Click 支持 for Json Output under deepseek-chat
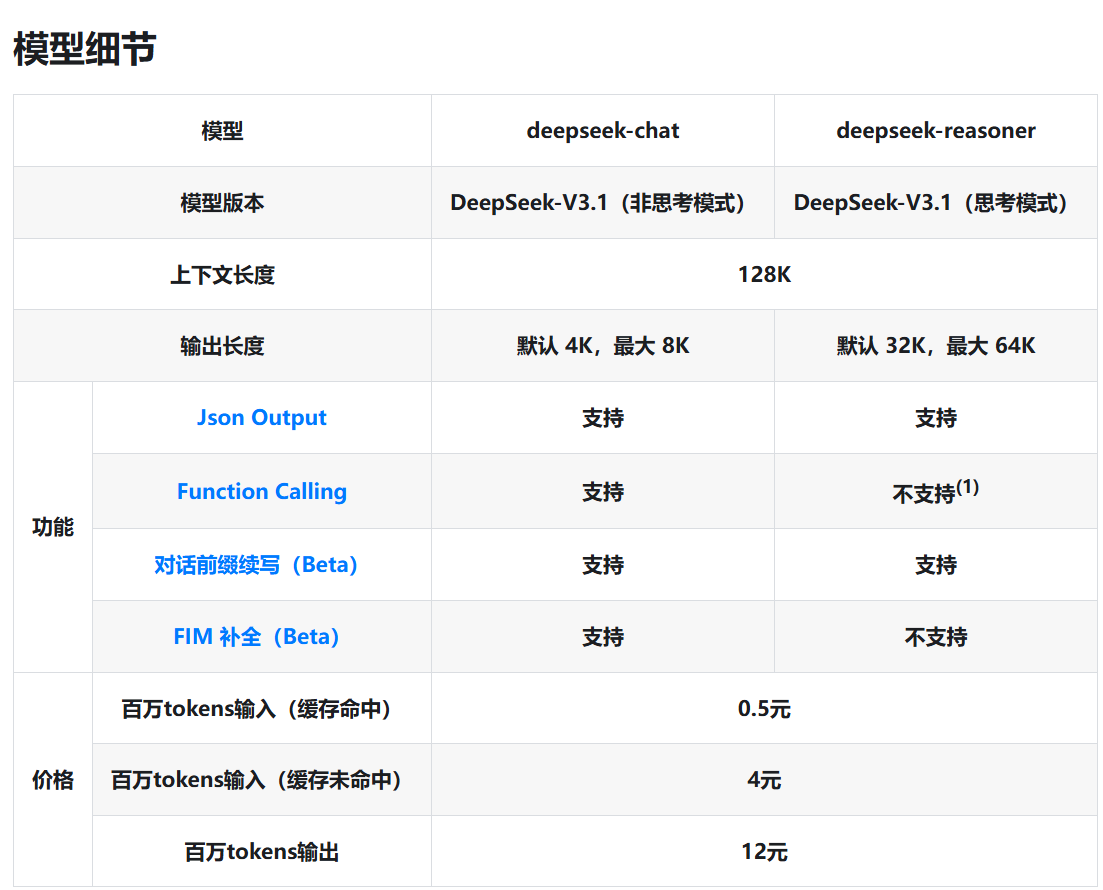The image size is (1103, 890). (603, 418)
